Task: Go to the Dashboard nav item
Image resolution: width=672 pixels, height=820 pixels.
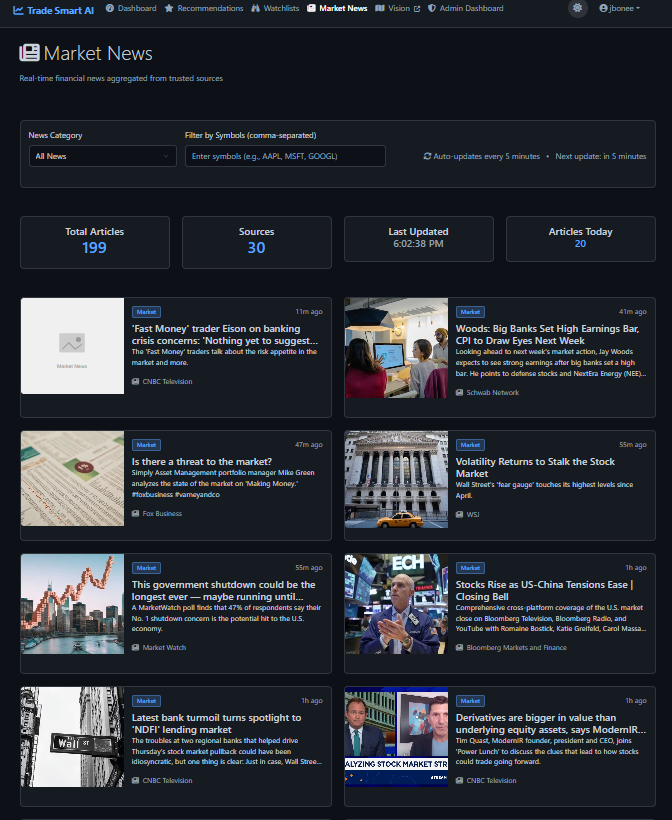Action: [x=131, y=8]
